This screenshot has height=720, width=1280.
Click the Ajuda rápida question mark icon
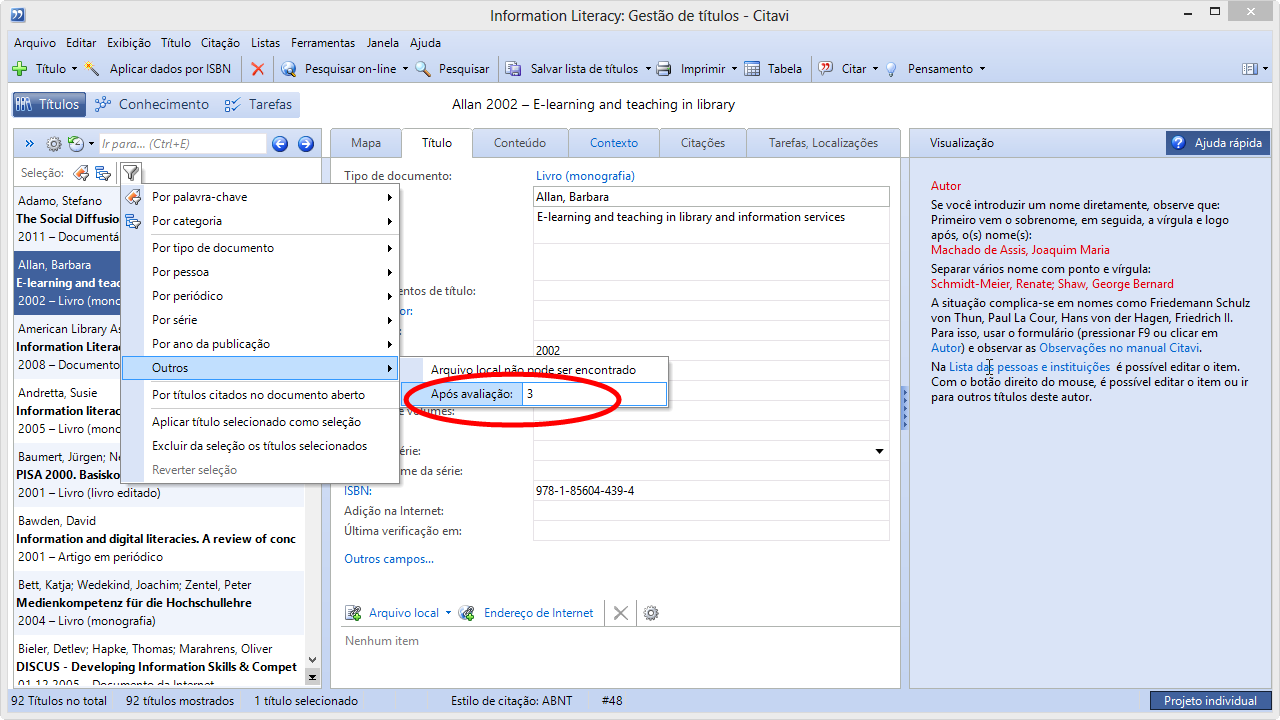coord(1179,143)
